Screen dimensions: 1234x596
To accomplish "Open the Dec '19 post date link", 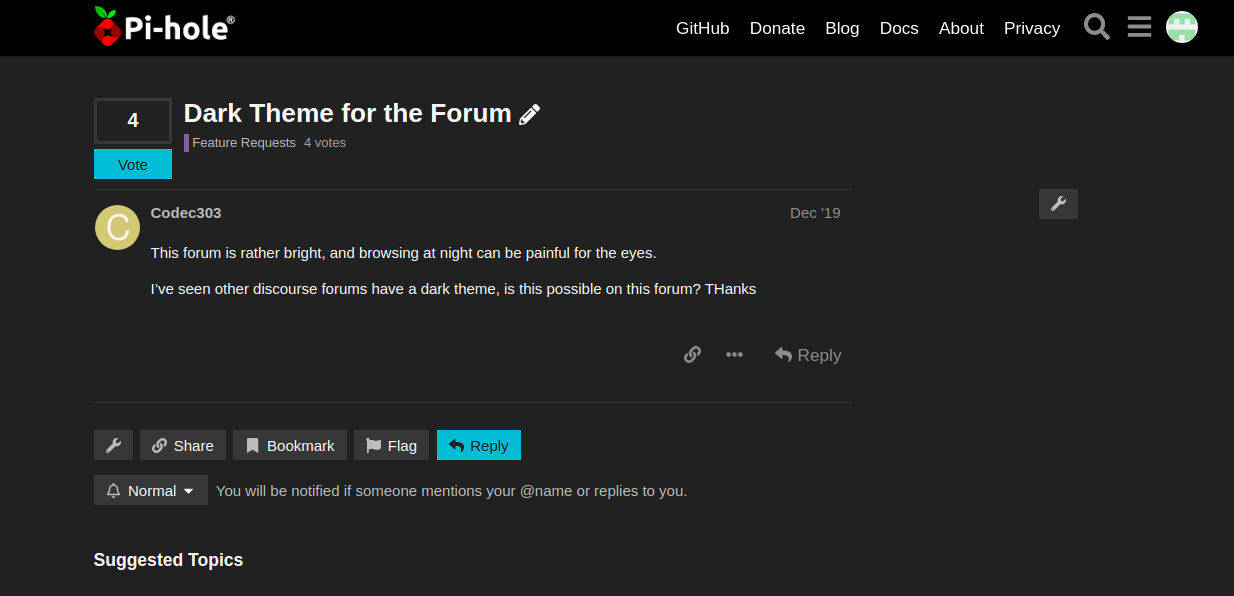I will coord(815,213).
